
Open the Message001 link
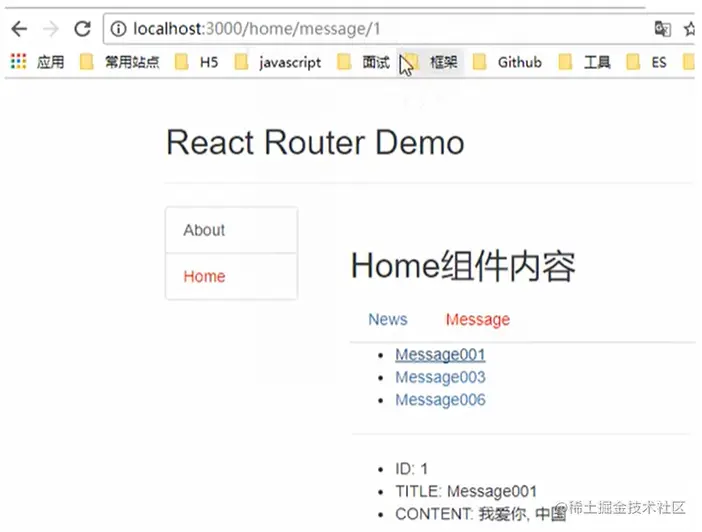click(x=440, y=355)
